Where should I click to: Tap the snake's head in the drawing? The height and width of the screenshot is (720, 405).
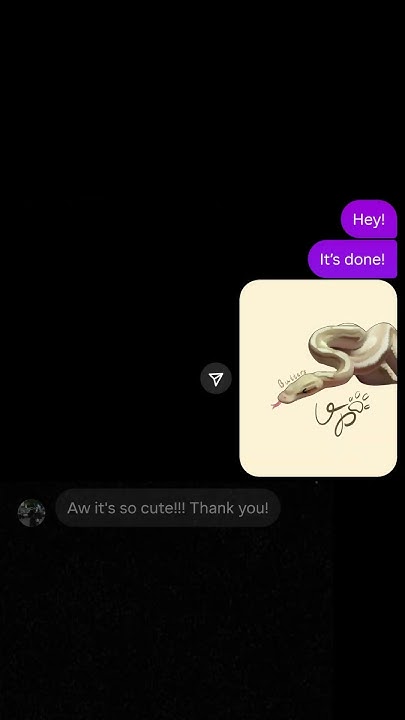298,389
